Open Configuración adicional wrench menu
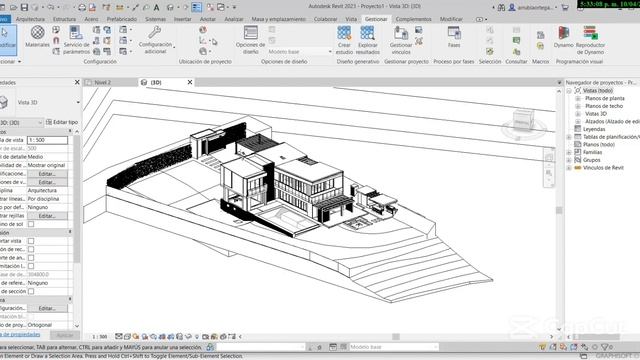 155,40
